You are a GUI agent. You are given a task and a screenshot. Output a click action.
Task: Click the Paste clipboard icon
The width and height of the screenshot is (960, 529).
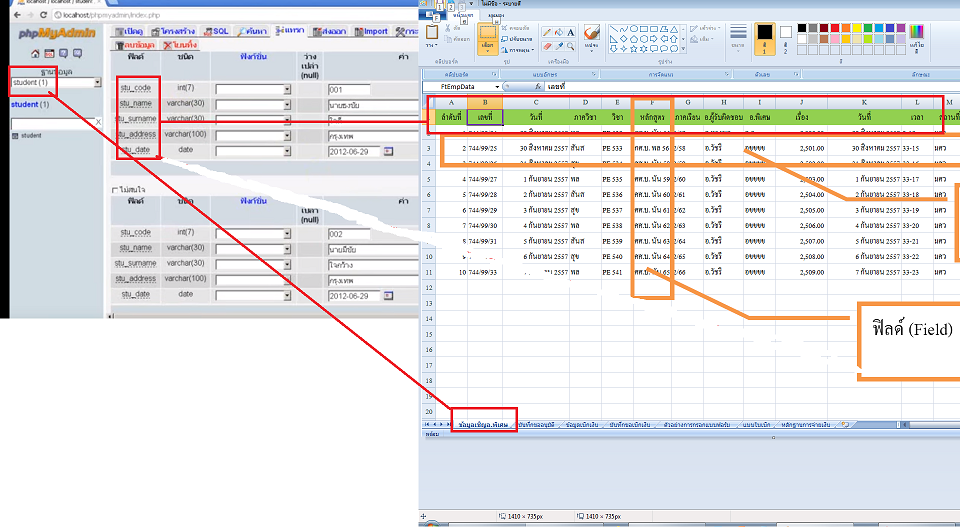point(432,32)
